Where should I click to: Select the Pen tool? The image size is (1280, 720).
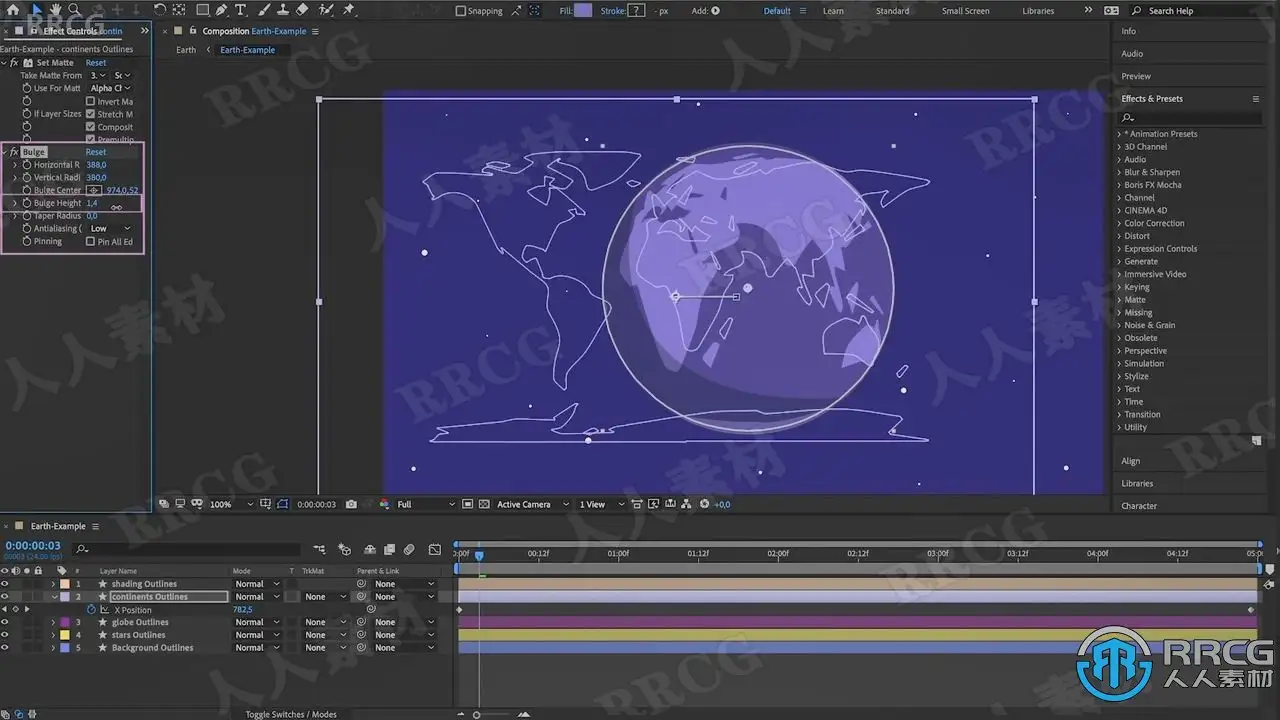222,10
